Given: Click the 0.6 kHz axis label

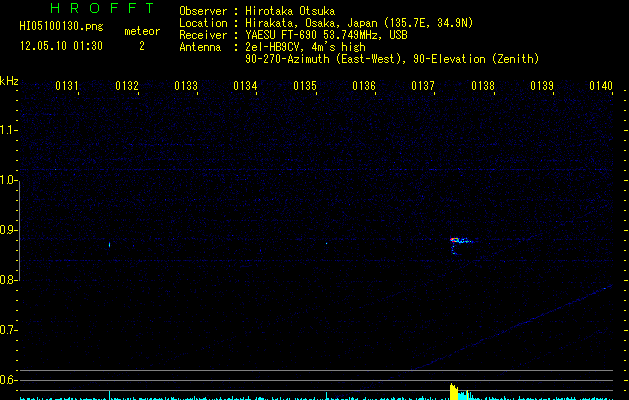Looking at the screenshot, I should tap(8, 380).
